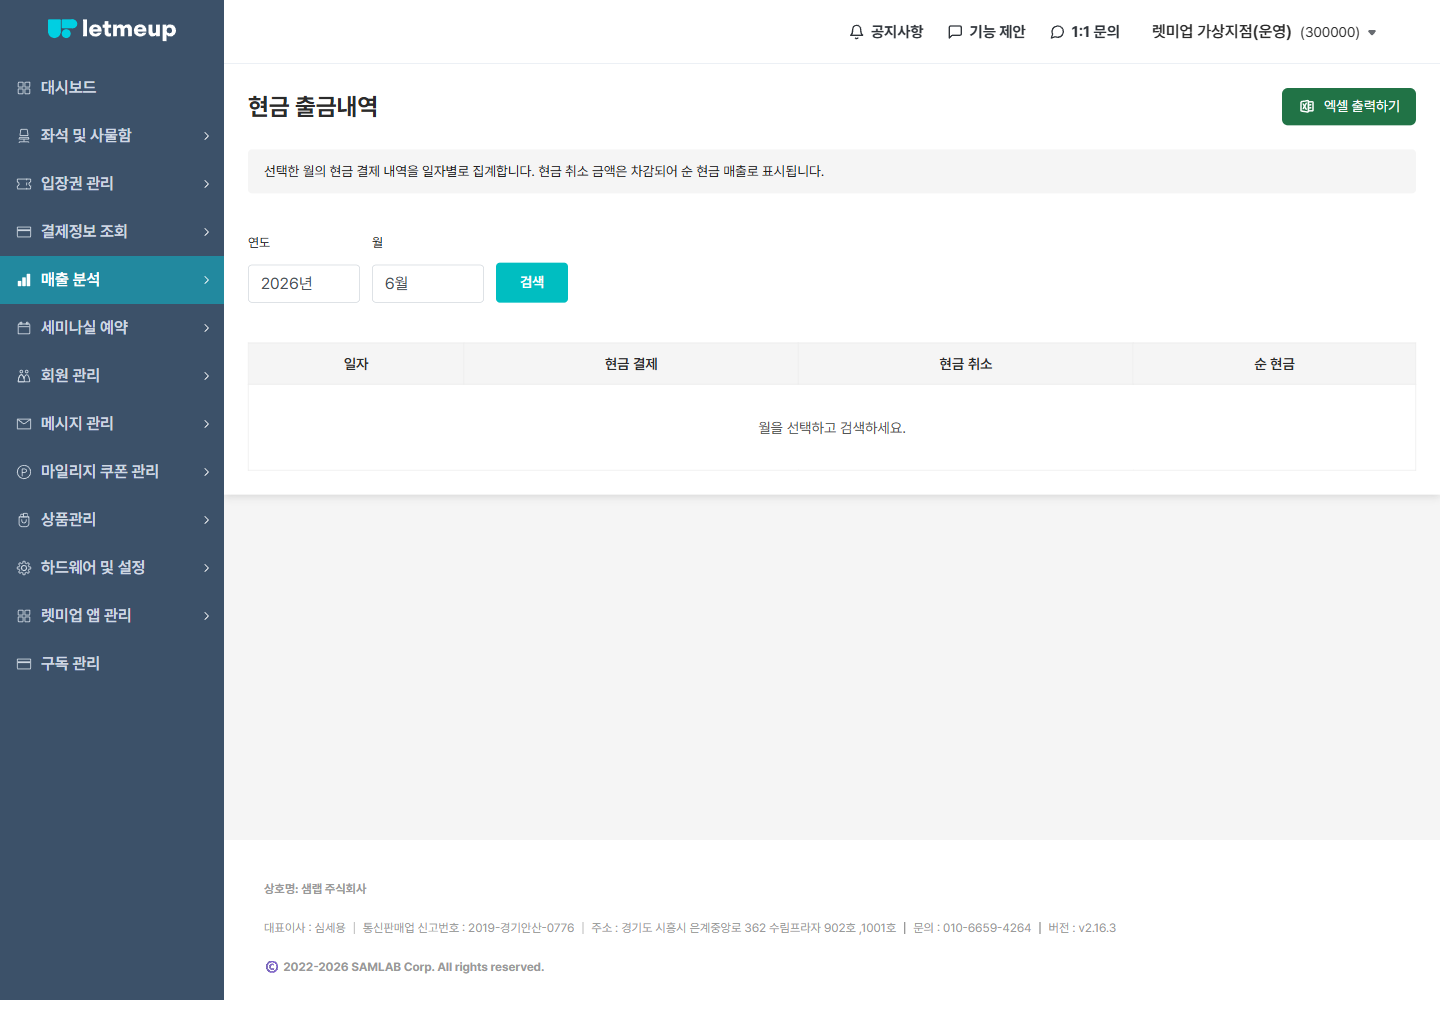Open the branch selector dropdown arrow
Image resolution: width=1440 pixels, height=1016 pixels.
(x=1372, y=33)
